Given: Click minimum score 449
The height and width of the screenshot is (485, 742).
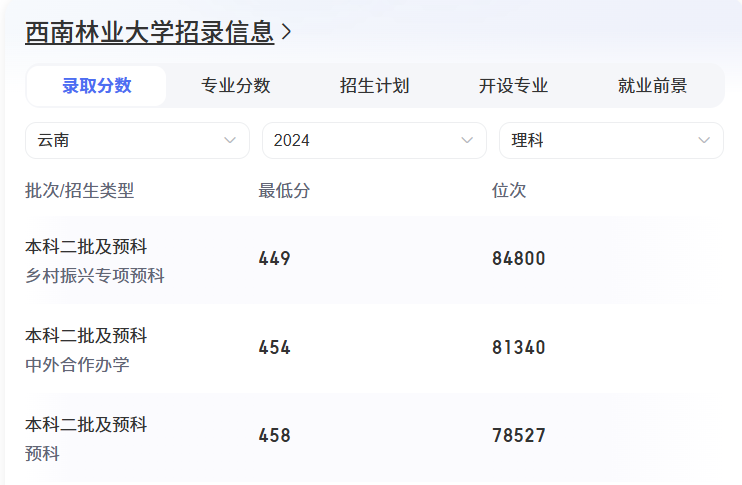Looking at the screenshot, I should point(274,258).
